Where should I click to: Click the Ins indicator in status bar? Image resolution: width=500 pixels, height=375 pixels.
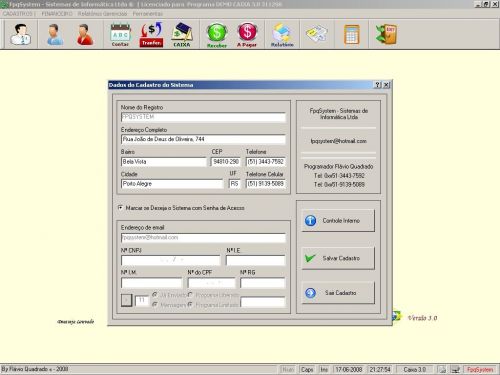coord(324,369)
